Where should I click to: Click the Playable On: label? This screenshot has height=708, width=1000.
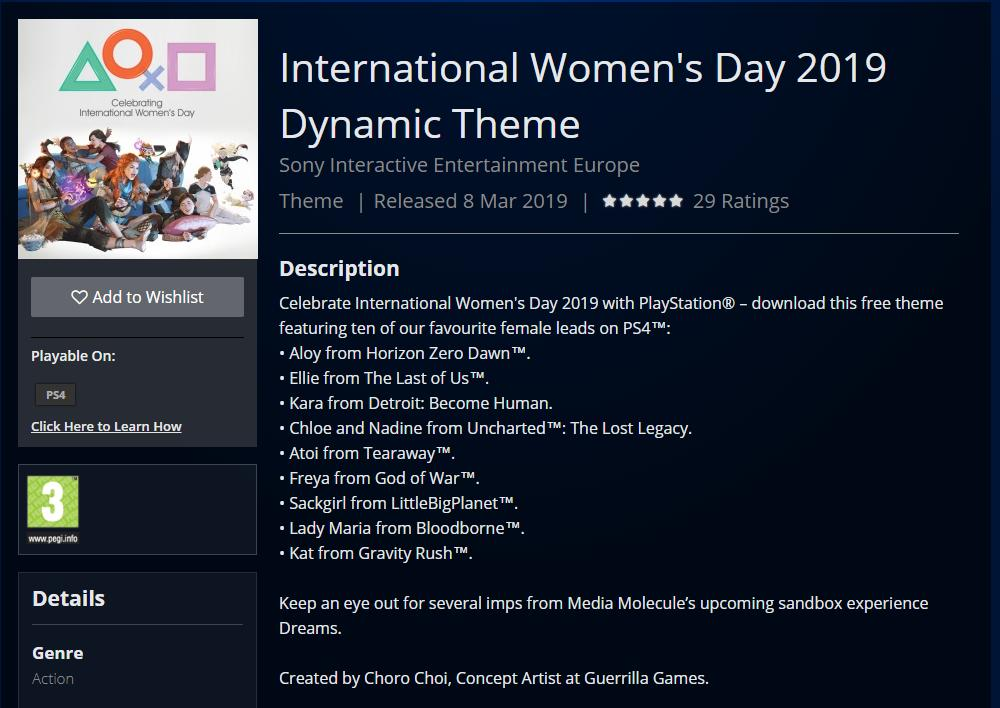[73, 356]
